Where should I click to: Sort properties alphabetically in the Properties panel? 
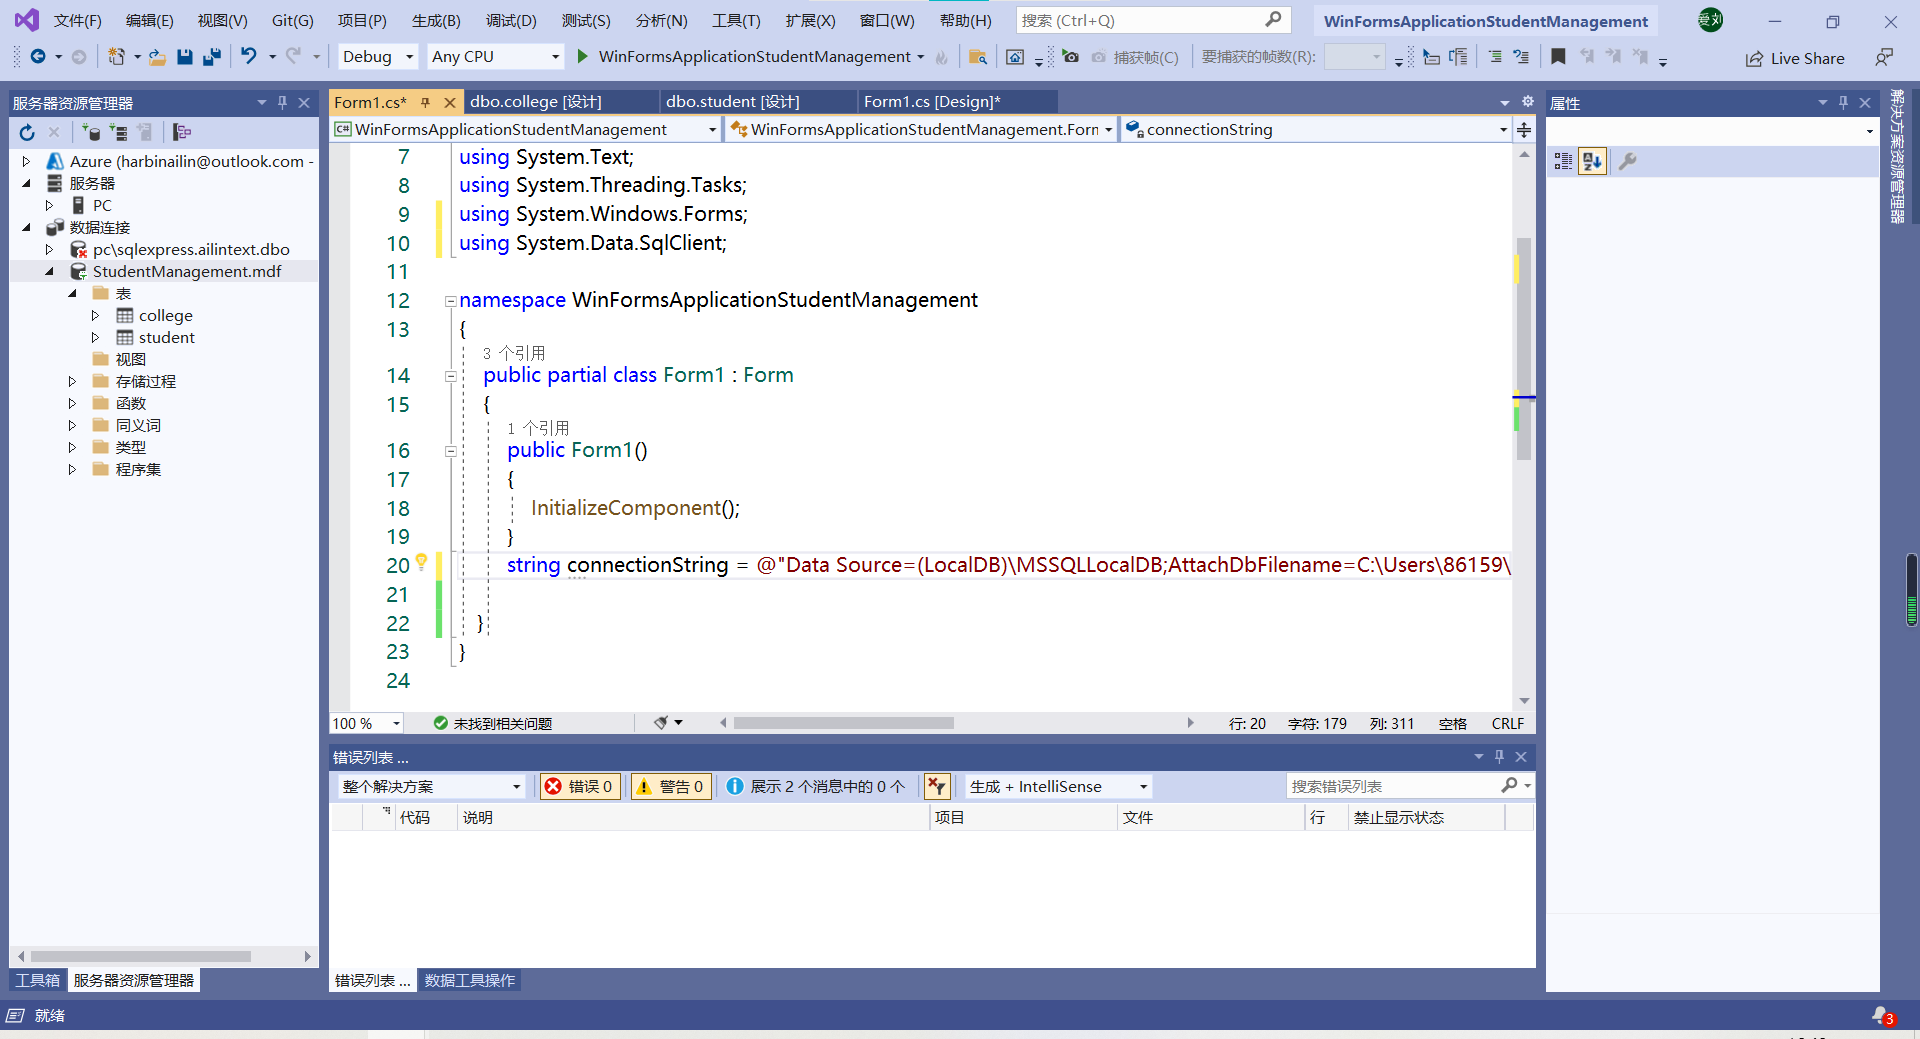pyautogui.click(x=1592, y=161)
